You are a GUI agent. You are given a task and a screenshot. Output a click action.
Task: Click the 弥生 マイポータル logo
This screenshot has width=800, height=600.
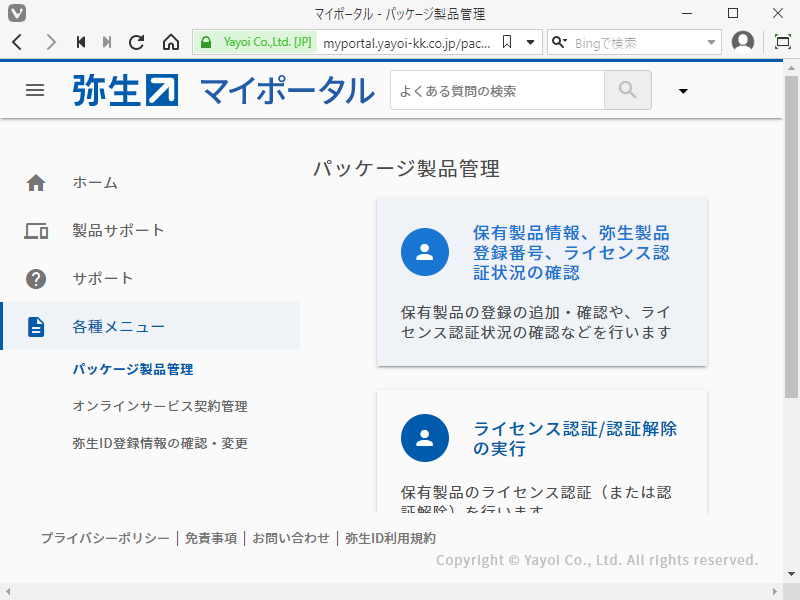(x=223, y=90)
